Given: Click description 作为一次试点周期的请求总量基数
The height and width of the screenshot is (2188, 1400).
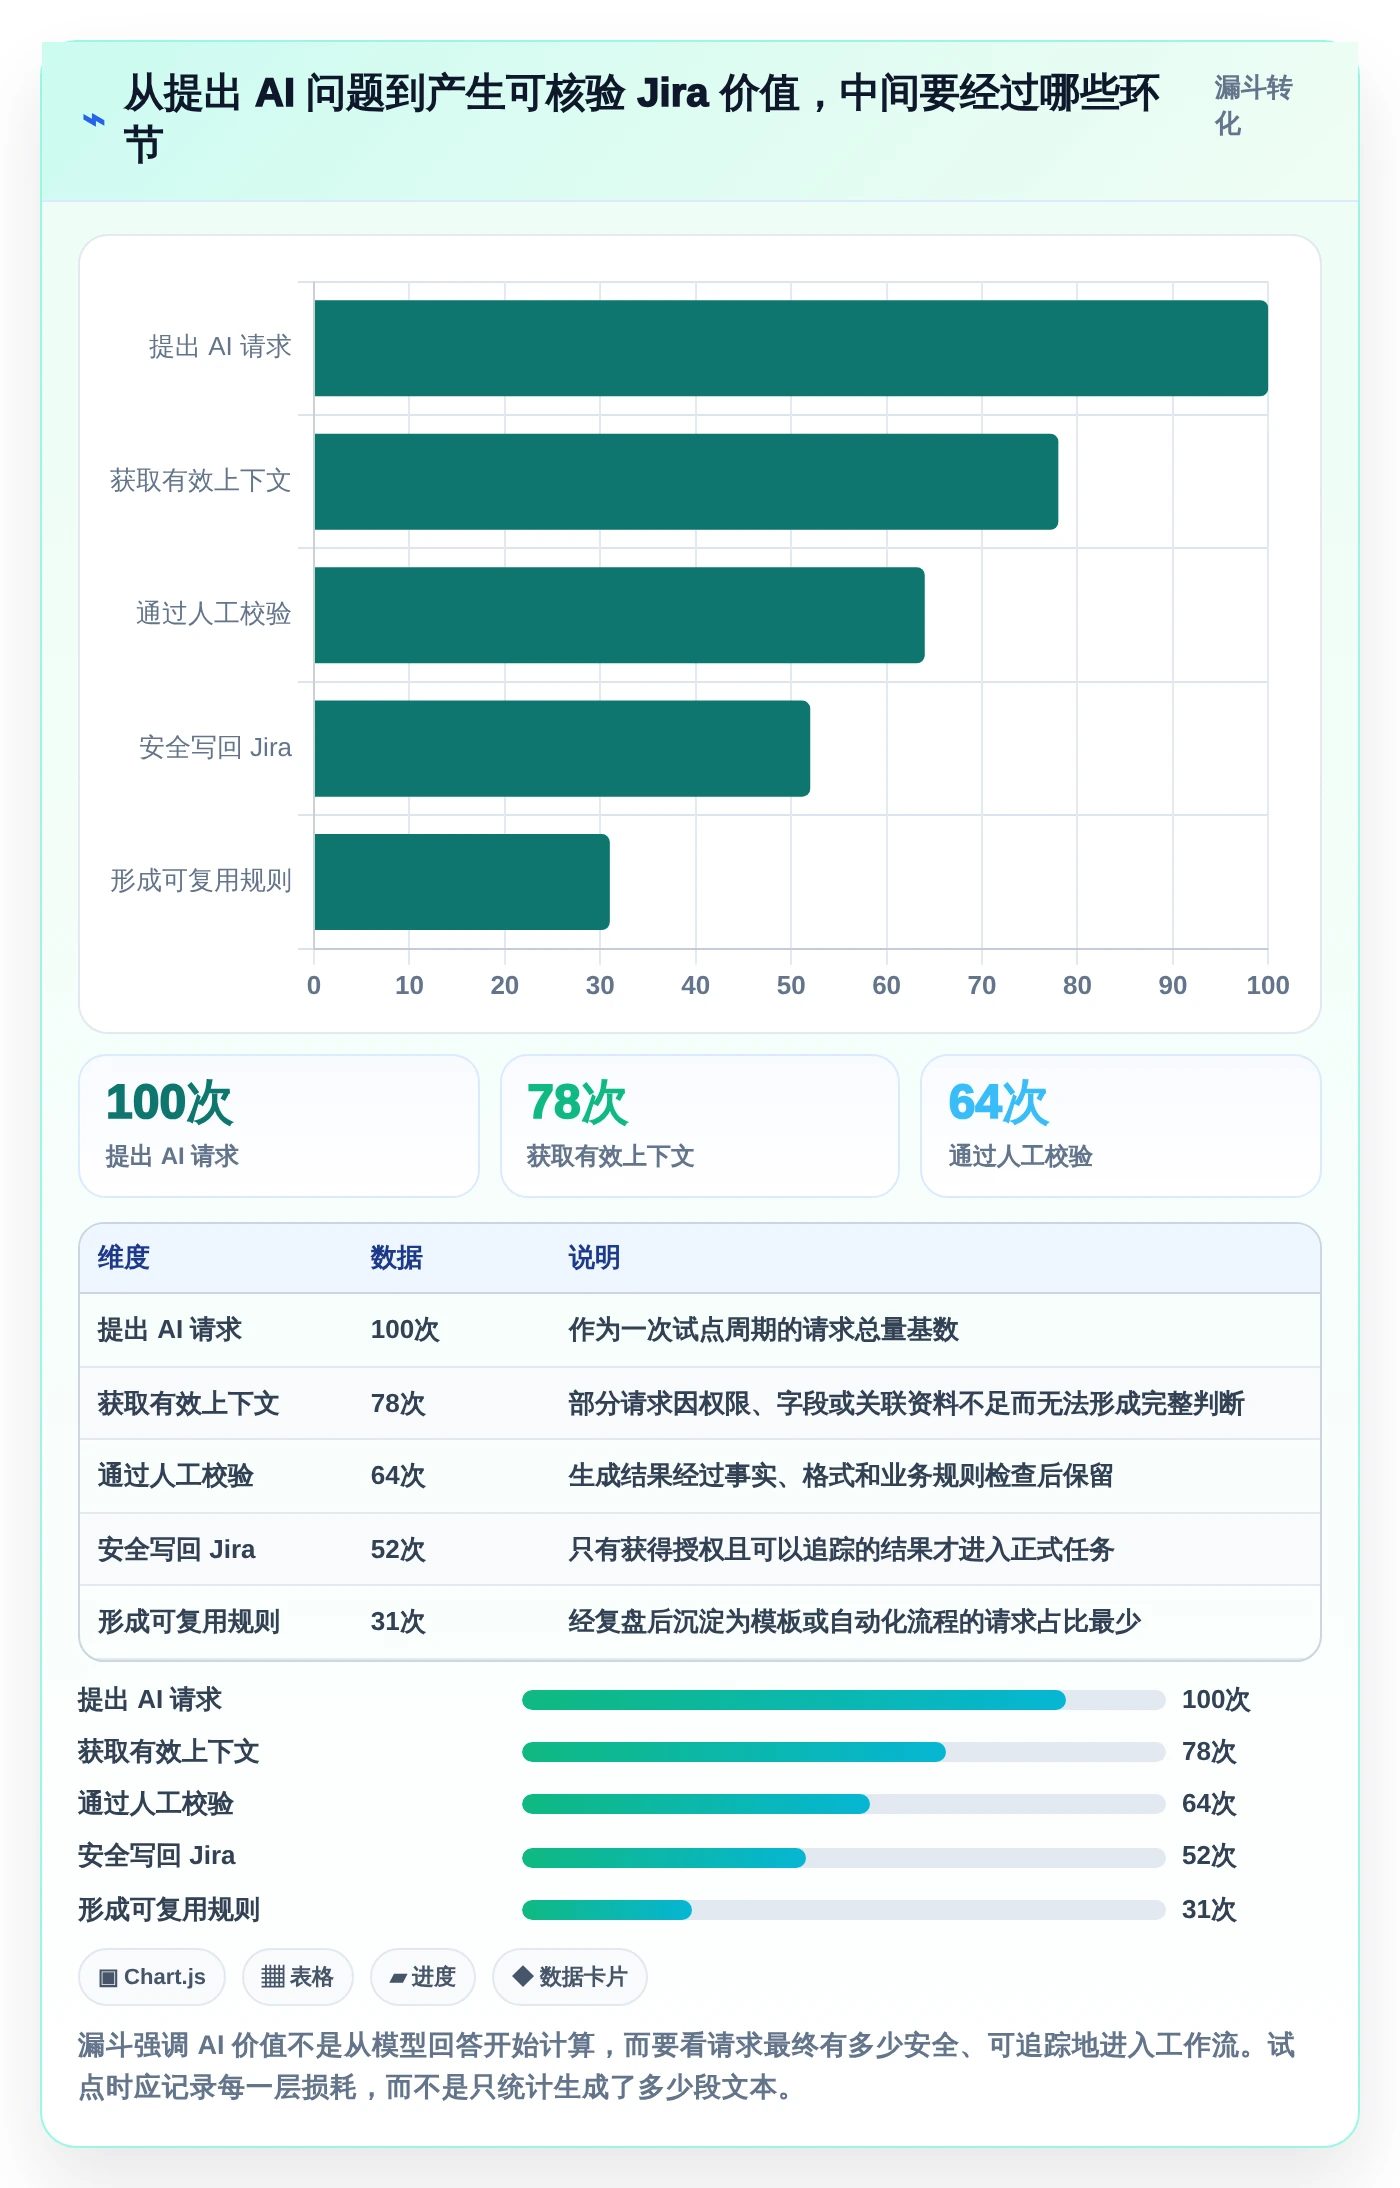Looking at the screenshot, I should point(763,1329).
